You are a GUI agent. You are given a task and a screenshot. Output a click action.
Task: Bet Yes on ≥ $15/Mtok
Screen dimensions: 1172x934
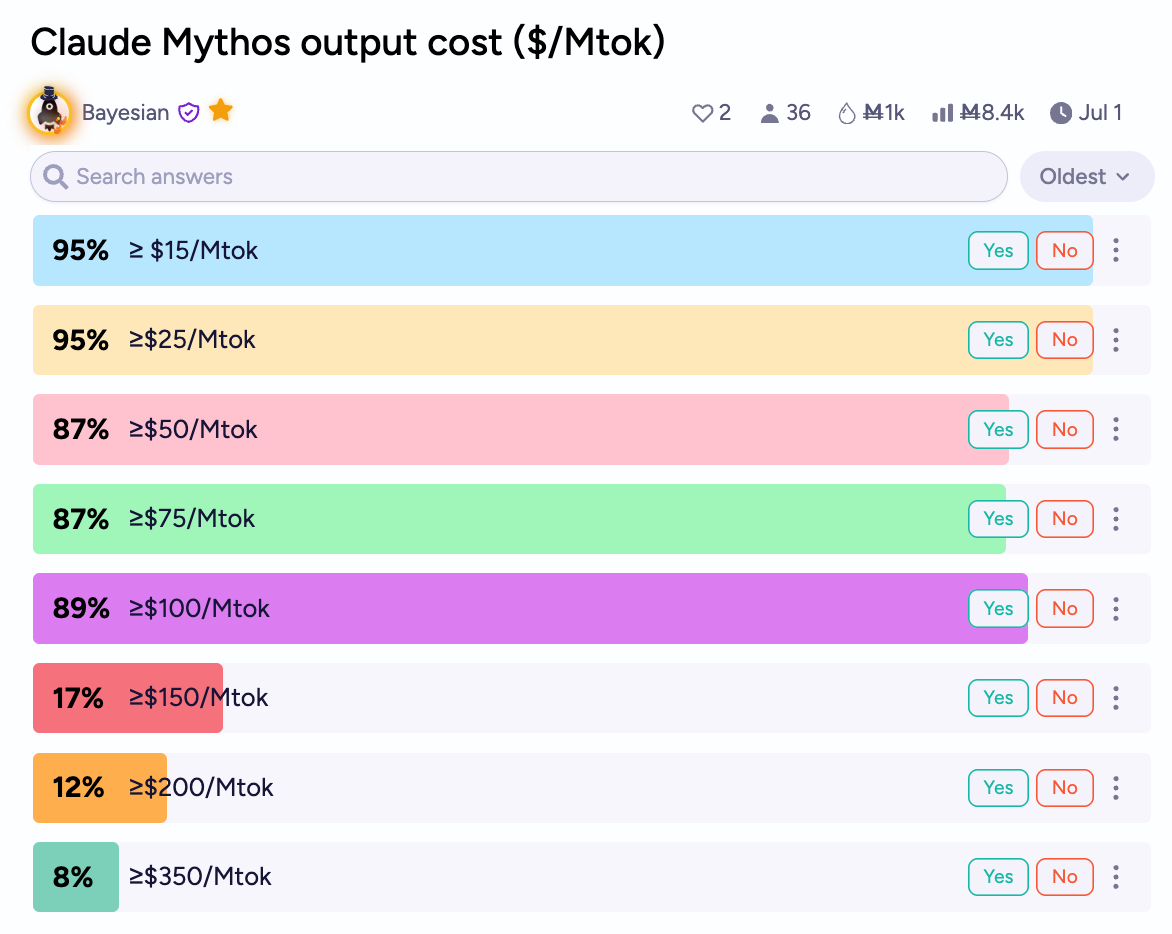click(998, 250)
